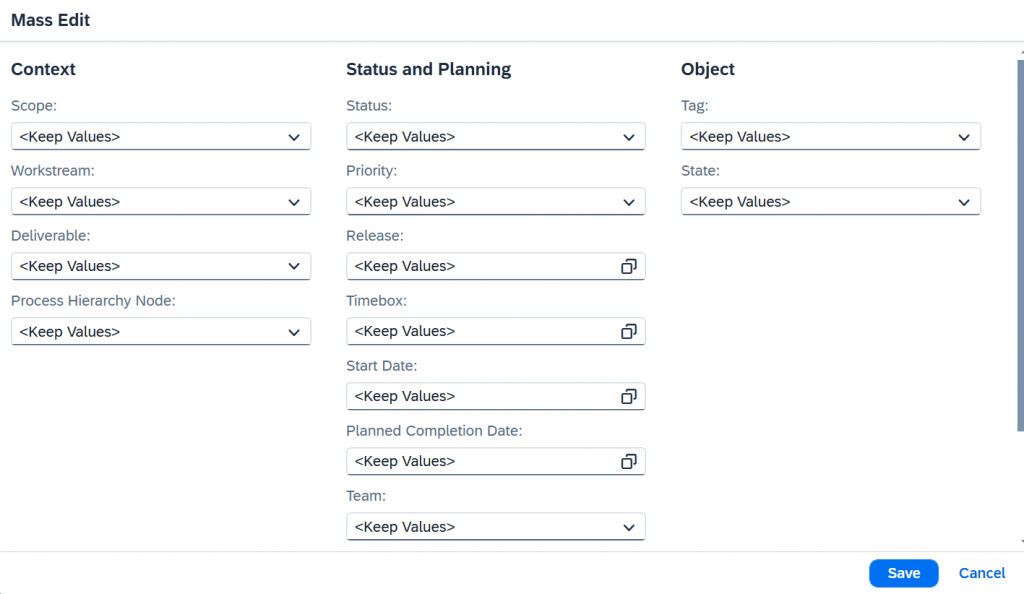Expand the Scope dropdown arrow
Viewport: 1024px width, 594px height.
(x=294, y=137)
